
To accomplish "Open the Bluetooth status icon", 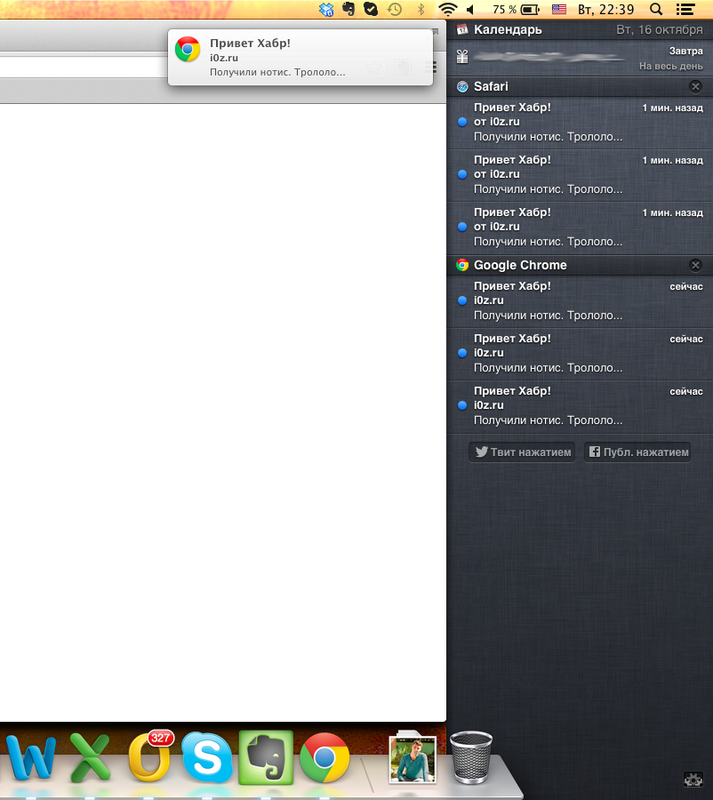I will [421, 9].
